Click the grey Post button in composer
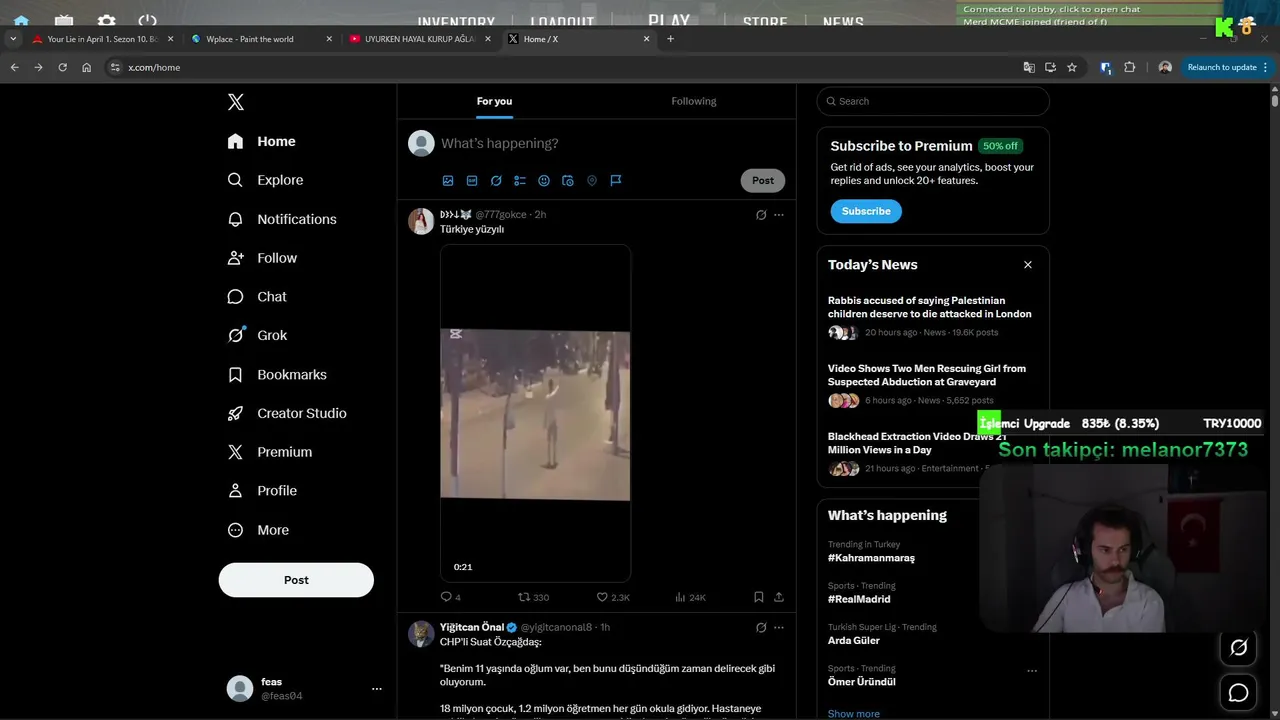This screenshot has width=1280, height=720. [763, 181]
